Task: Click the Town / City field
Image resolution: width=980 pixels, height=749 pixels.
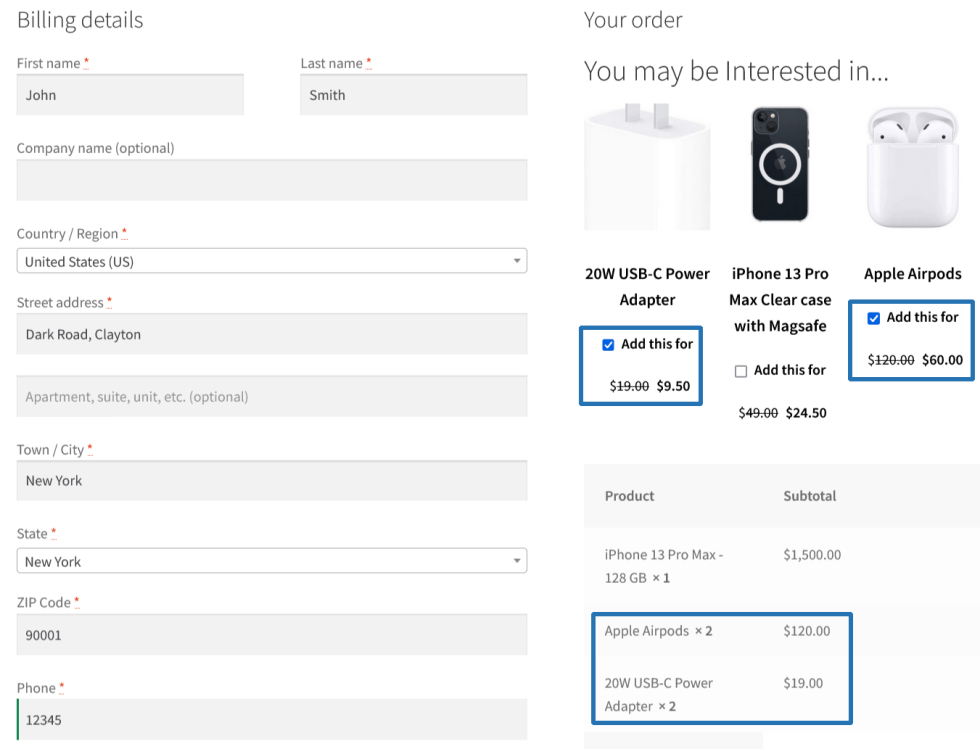Action: [271, 480]
